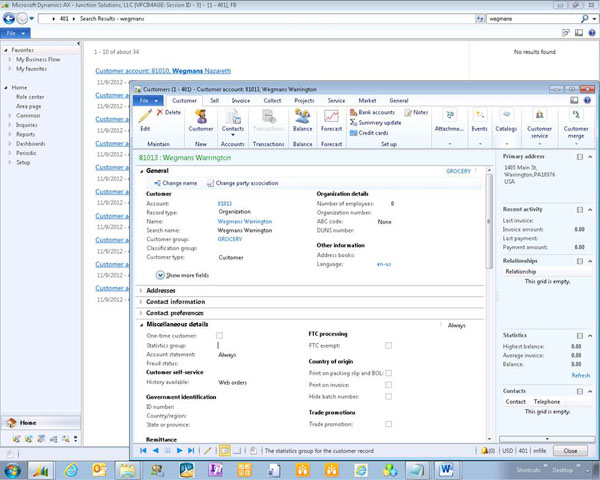Open Windows Start button
The image size is (600, 480).
click(x=12, y=470)
